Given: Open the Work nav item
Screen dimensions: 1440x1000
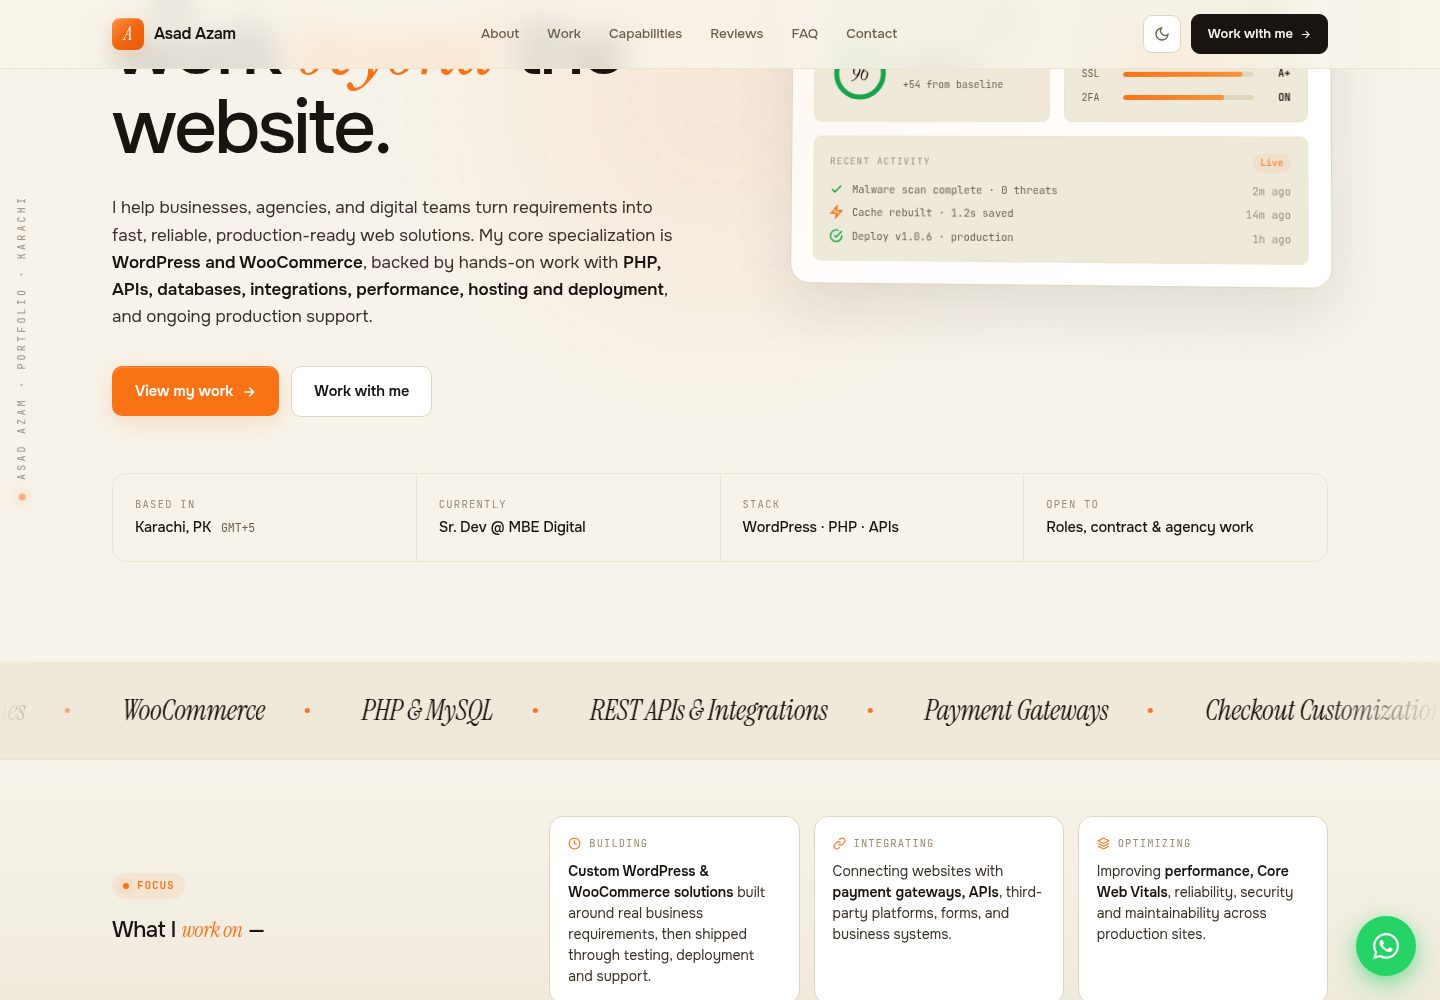Looking at the screenshot, I should 564,34.
